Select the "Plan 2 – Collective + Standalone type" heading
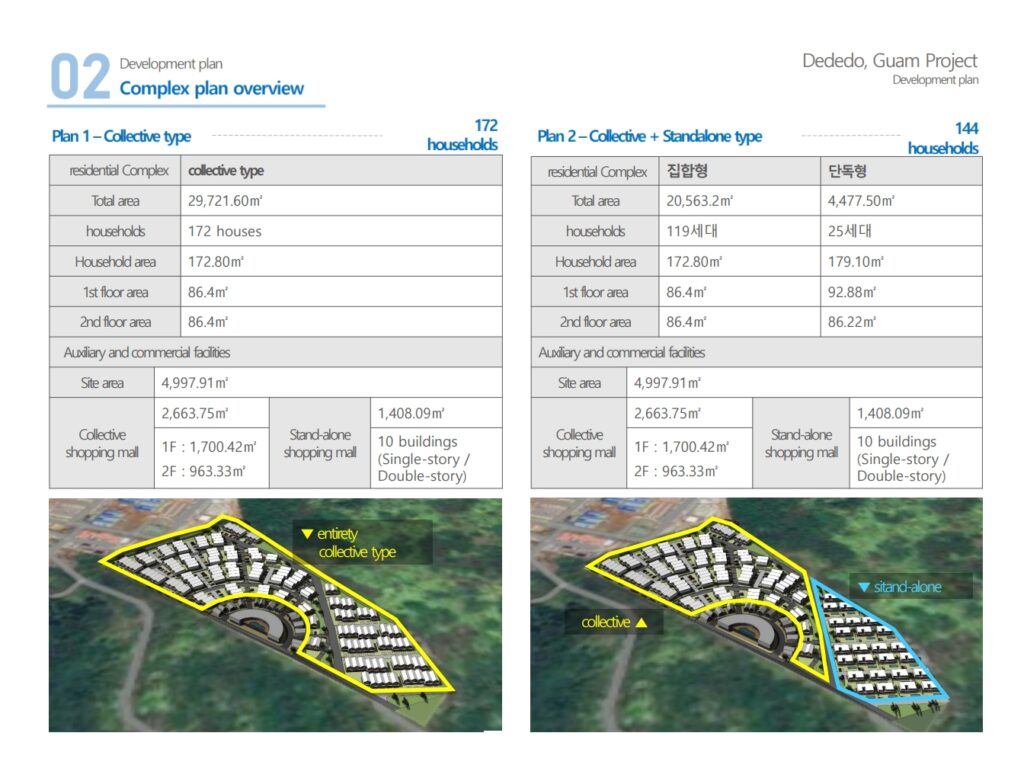Image resolution: width=1024 pixels, height=768 pixels. tap(649, 136)
